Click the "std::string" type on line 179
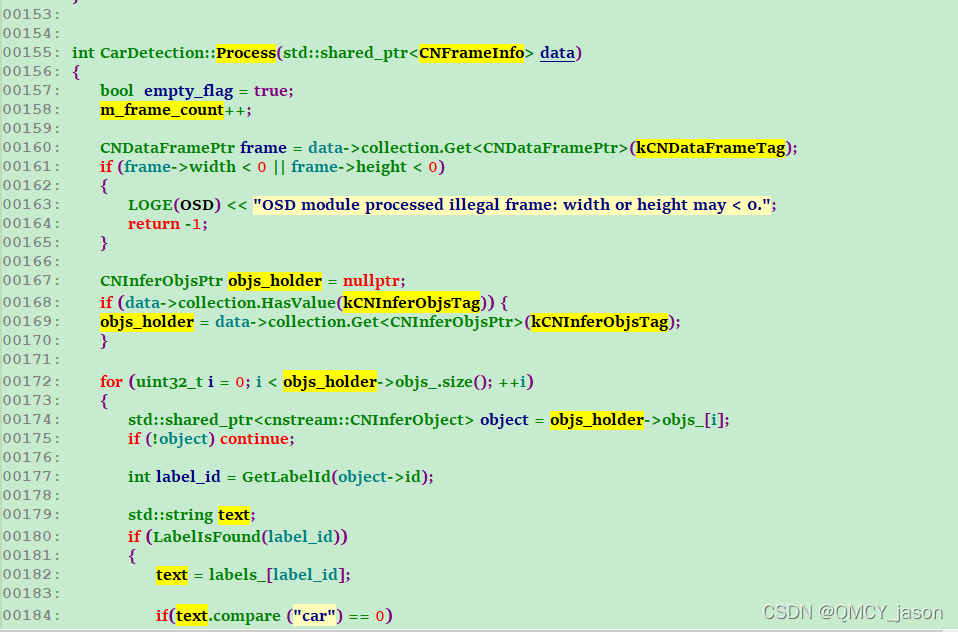 pos(170,515)
